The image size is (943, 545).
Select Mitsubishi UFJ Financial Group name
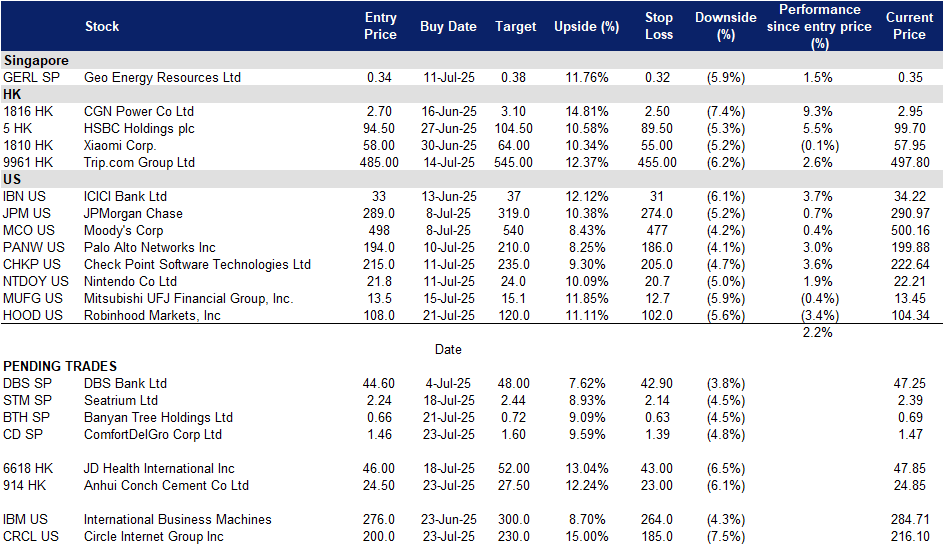188,298
